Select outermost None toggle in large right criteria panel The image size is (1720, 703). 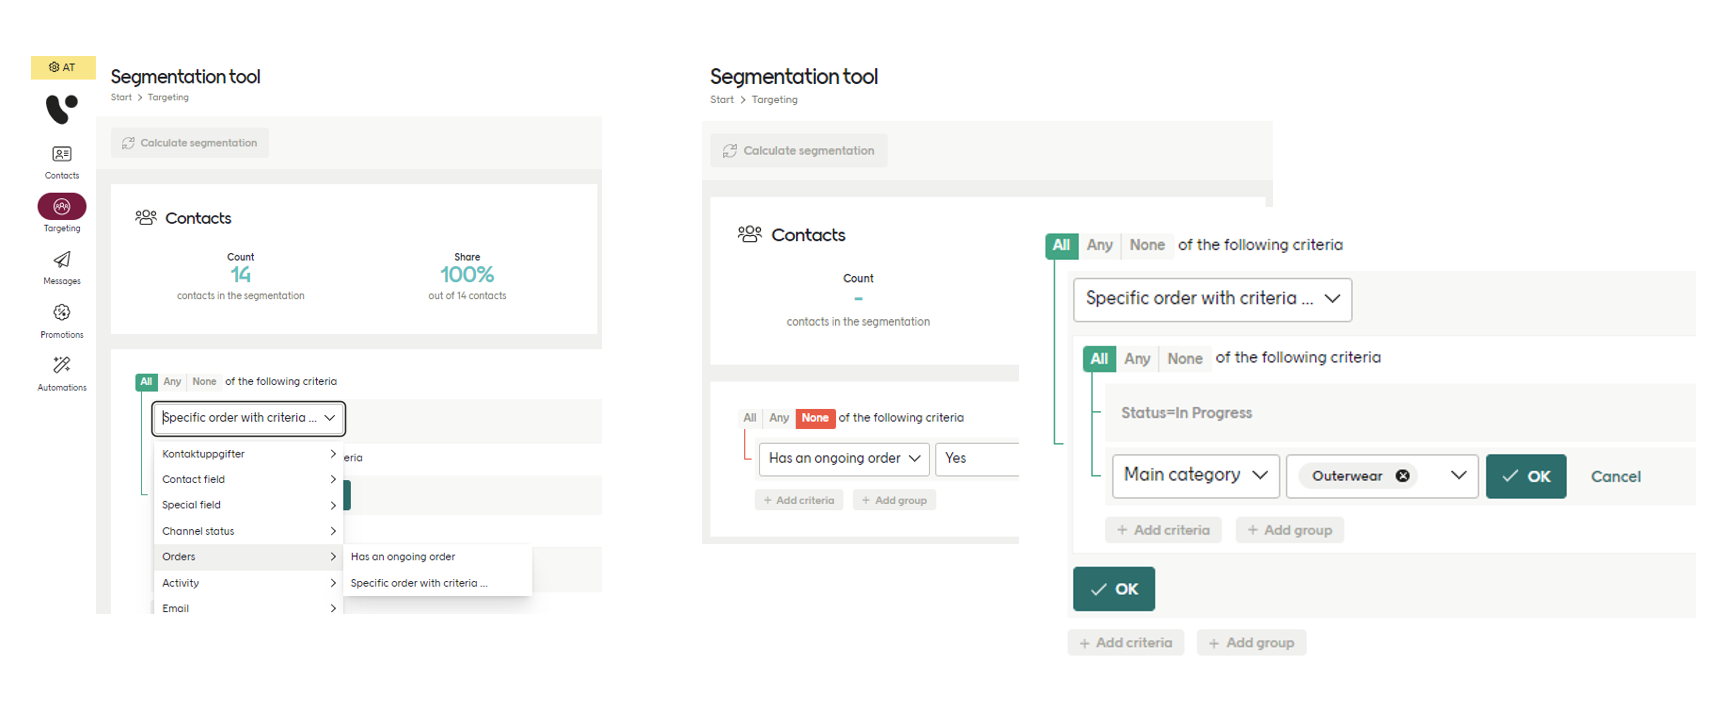click(1147, 245)
